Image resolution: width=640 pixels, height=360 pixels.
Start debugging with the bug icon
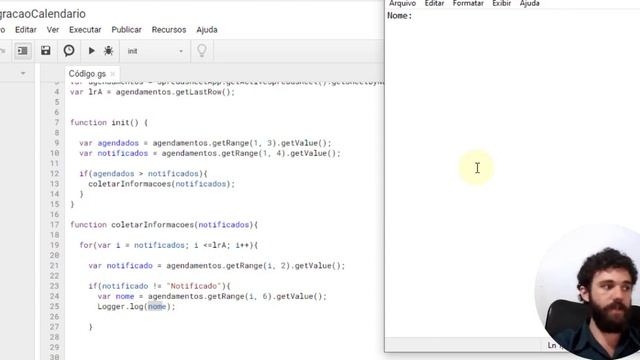click(109, 51)
